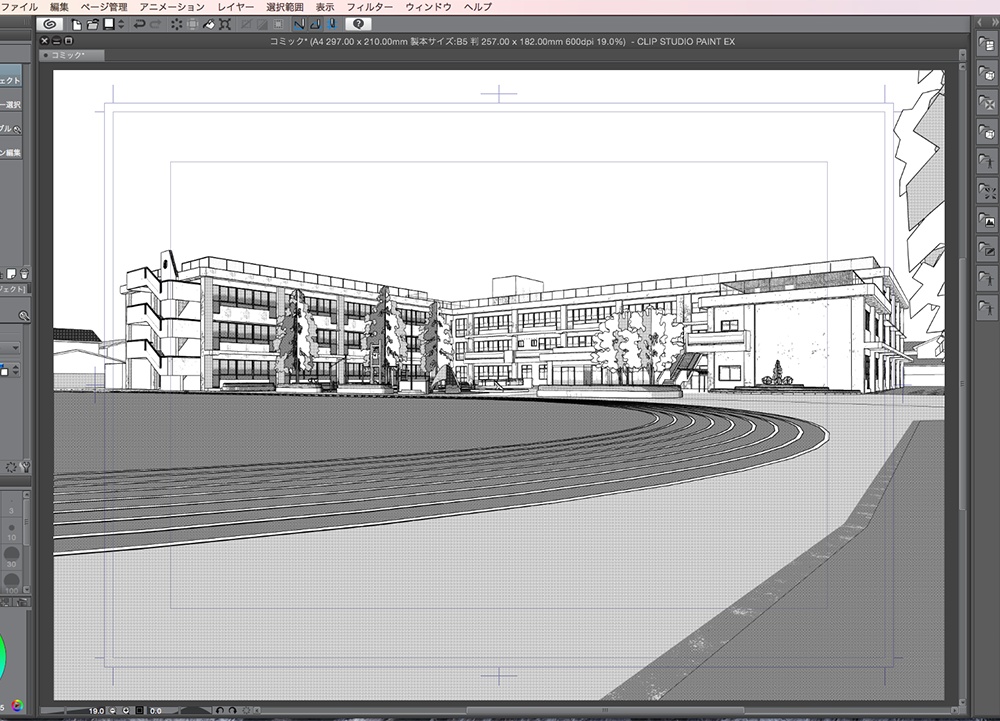Click the horizontal scrollbar at canvas bottom
Viewport: 1000px width, 721px height.
click(x=605, y=710)
